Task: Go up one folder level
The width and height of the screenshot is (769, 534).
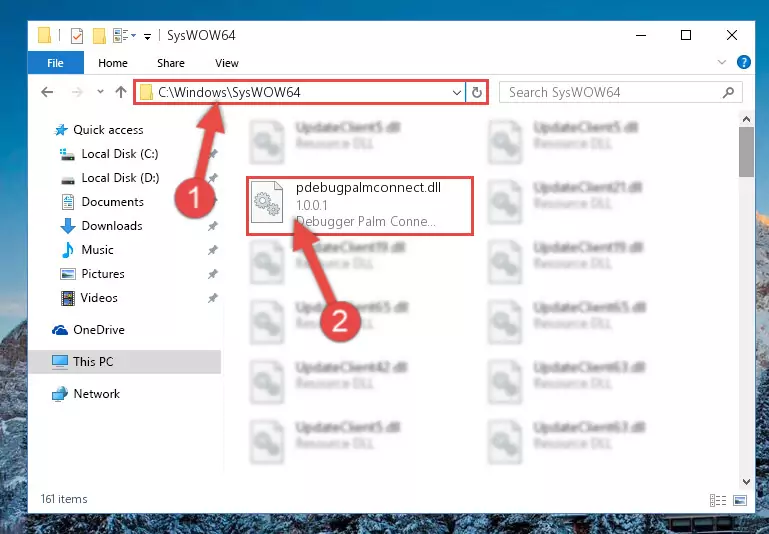Action: (121, 92)
